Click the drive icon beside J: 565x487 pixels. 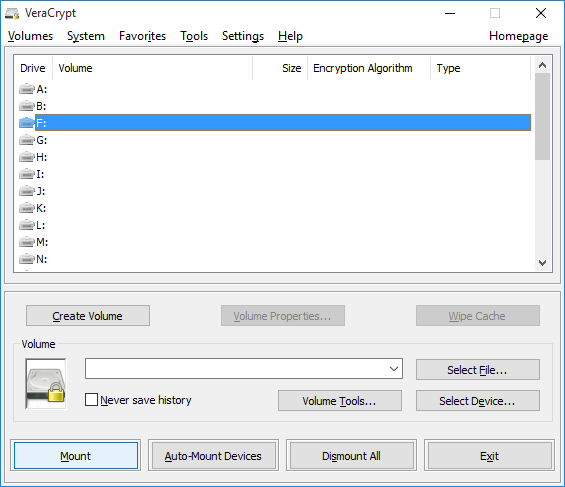(x=27, y=191)
